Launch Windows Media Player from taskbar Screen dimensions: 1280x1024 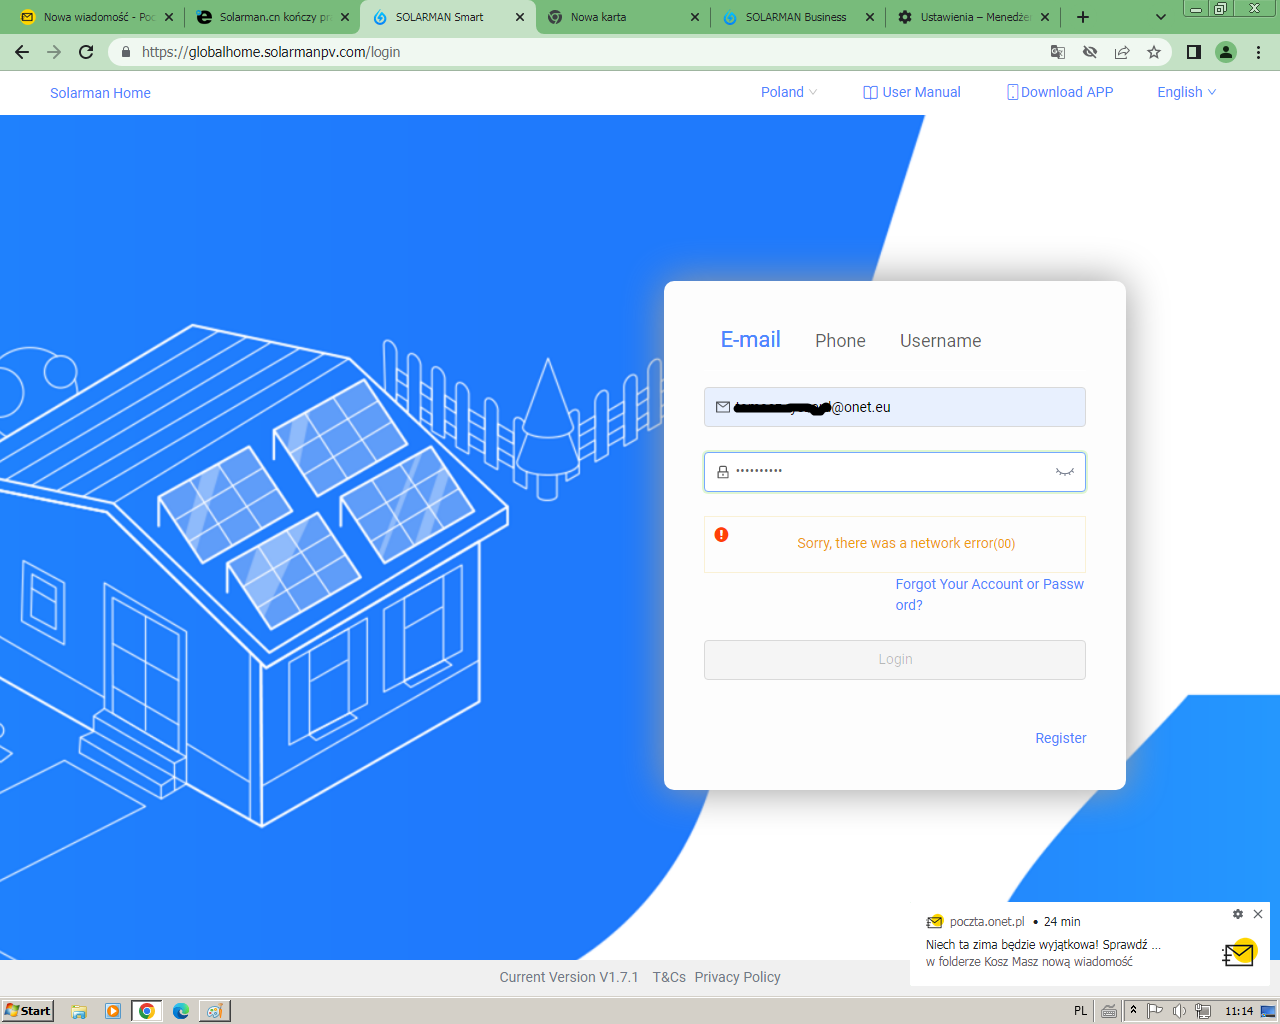point(113,1011)
